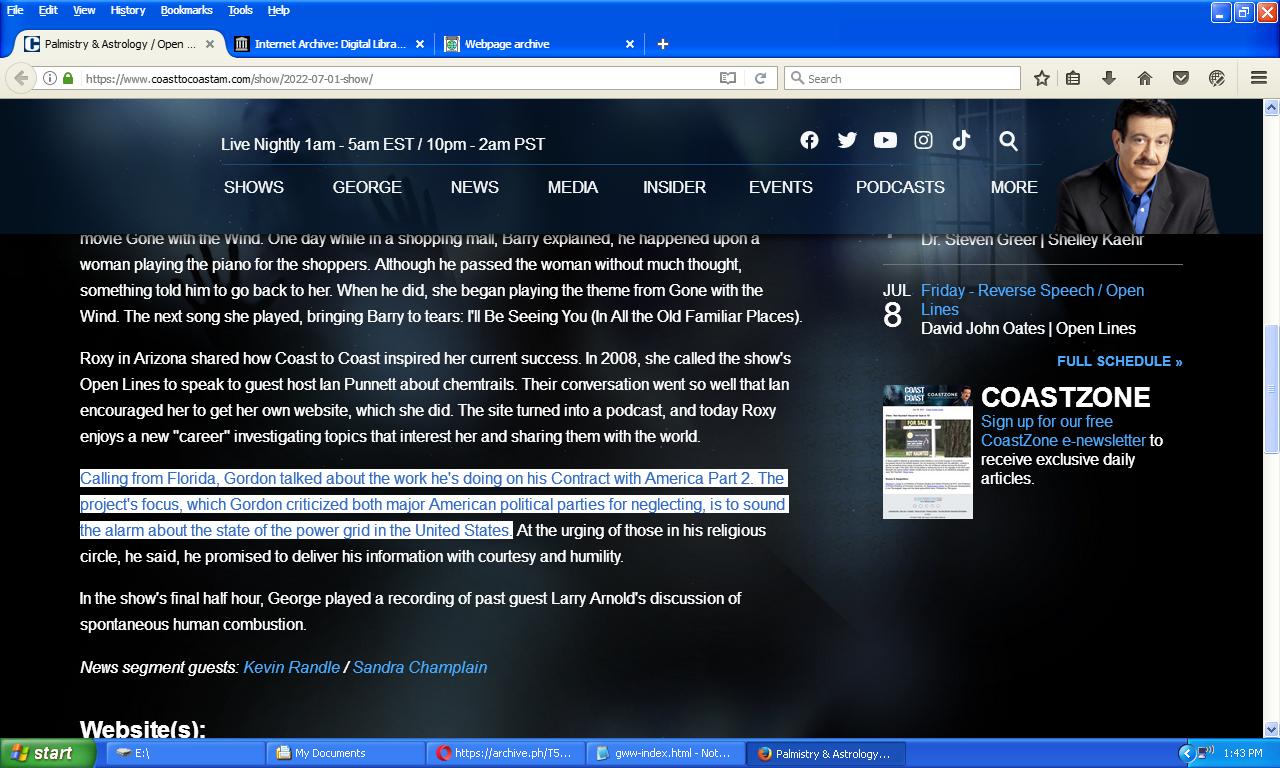Open the Pocket icon in toolbar
Viewport: 1280px width, 768px height.
coord(1181,78)
